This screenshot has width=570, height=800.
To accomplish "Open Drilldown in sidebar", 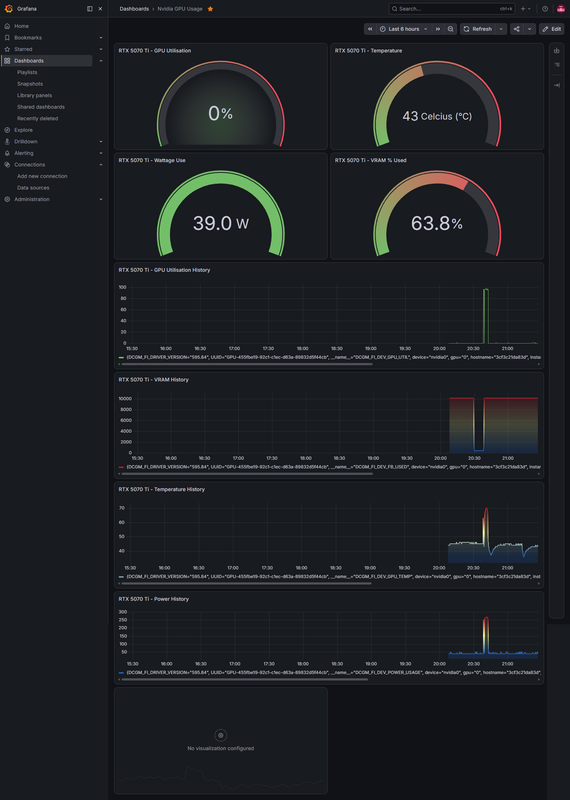I will pyautogui.click(x=26, y=141).
